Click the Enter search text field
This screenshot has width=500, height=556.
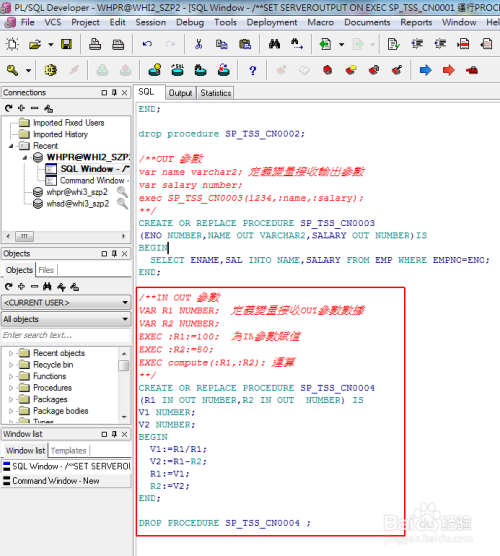coord(66,335)
